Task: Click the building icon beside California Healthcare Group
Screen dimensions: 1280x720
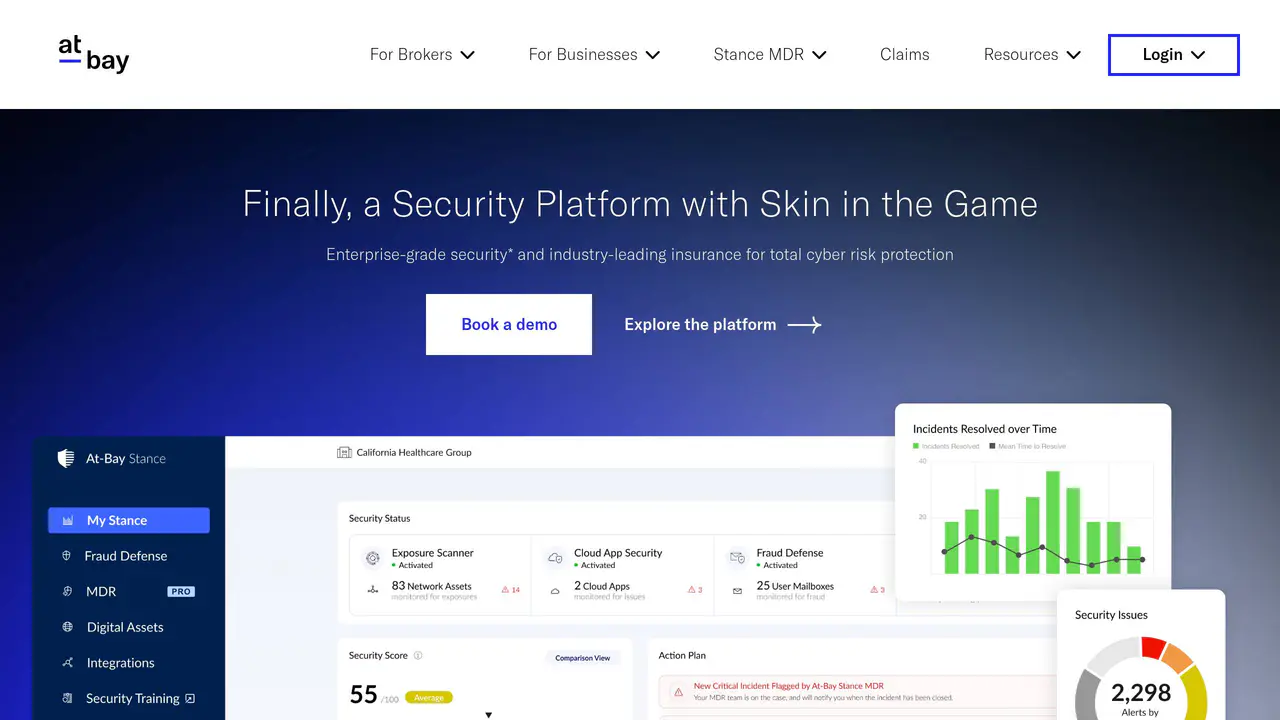Action: 345,452
